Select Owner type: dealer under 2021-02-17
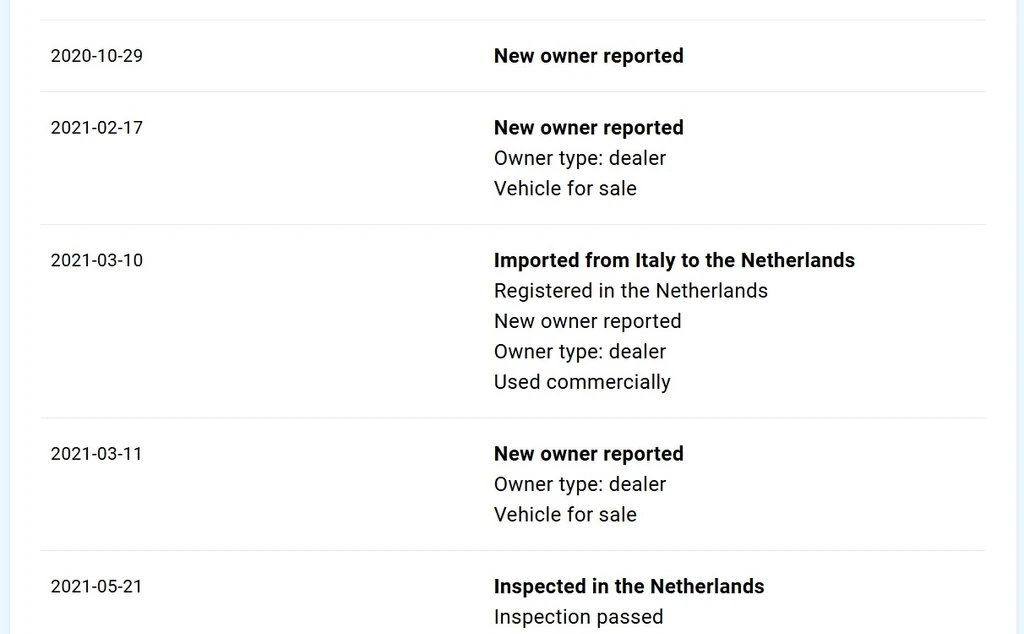Image resolution: width=1024 pixels, height=634 pixels. 580,159
